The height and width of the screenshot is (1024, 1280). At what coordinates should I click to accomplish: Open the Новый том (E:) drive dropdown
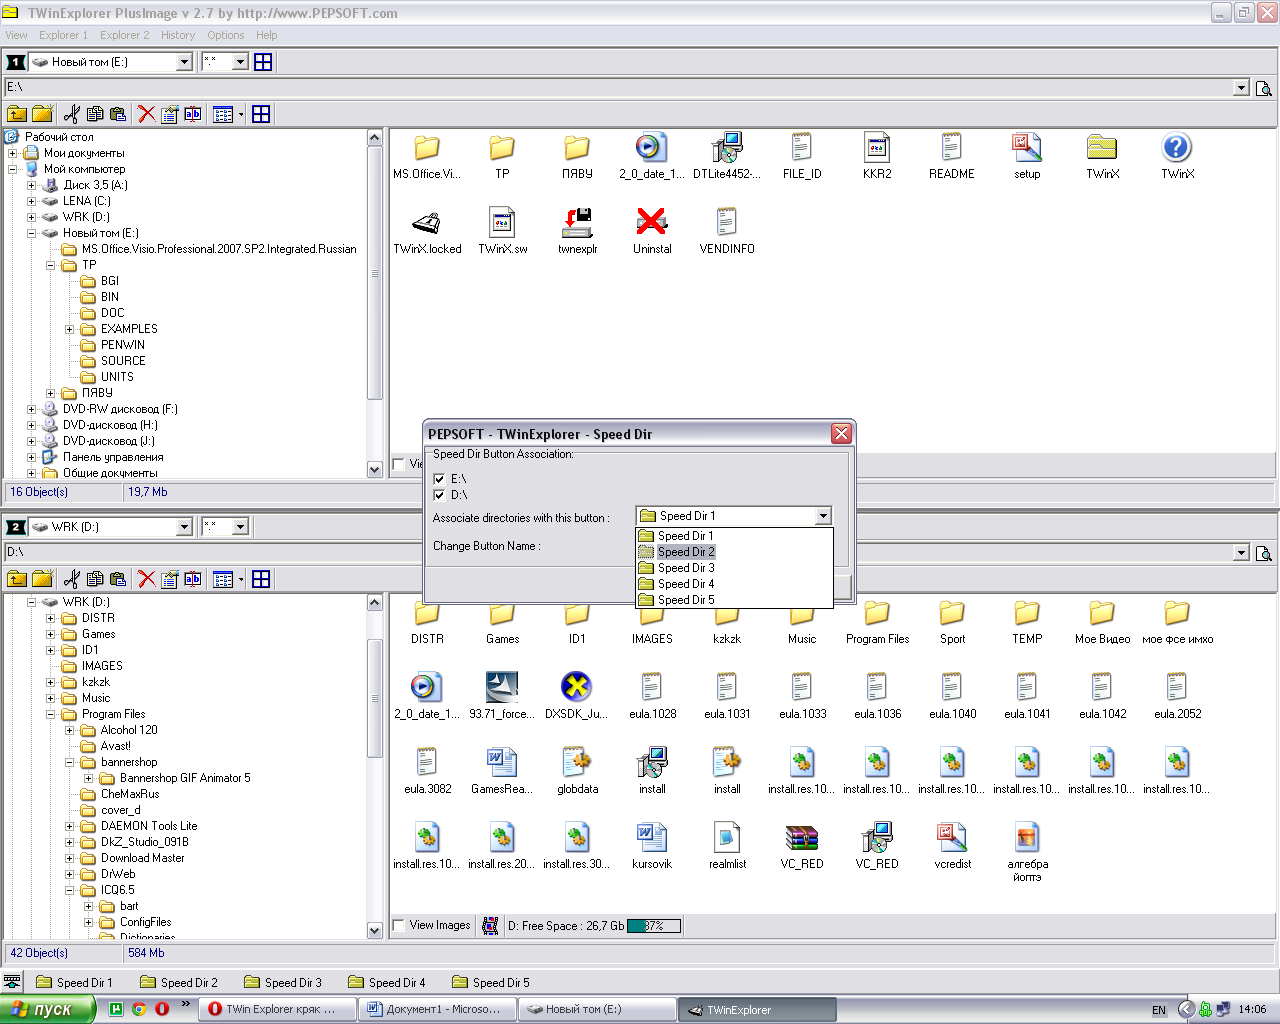(x=184, y=62)
